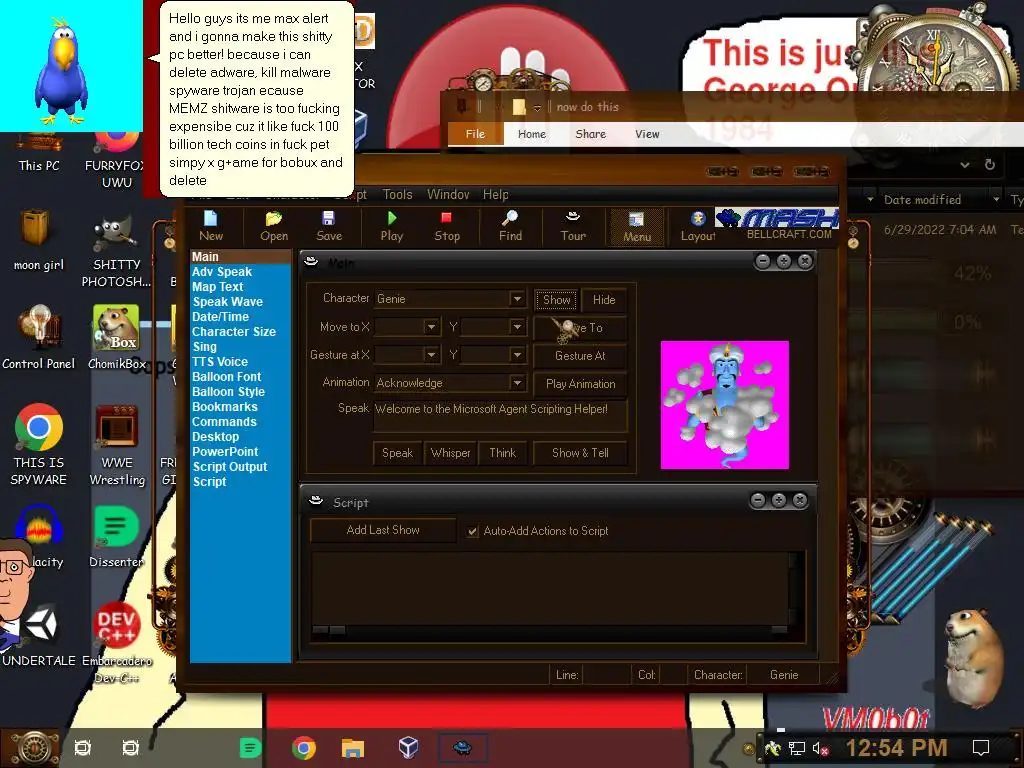Expand the Move to Y dropdown
The image size is (1024, 768).
pos(517,327)
